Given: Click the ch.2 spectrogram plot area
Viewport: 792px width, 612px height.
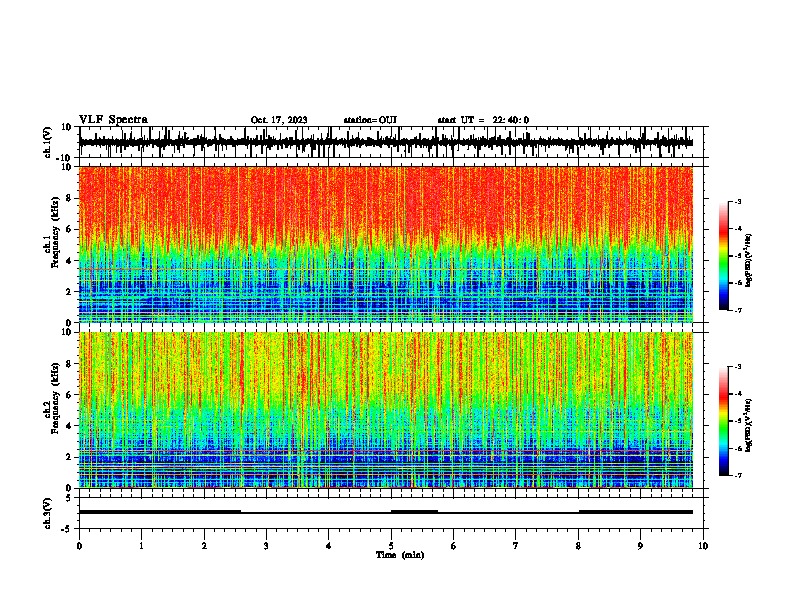Looking at the screenshot, I should pos(386,410).
